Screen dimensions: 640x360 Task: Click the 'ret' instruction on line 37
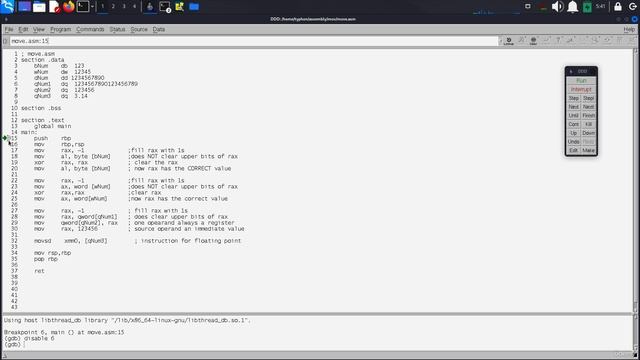click(x=39, y=271)
